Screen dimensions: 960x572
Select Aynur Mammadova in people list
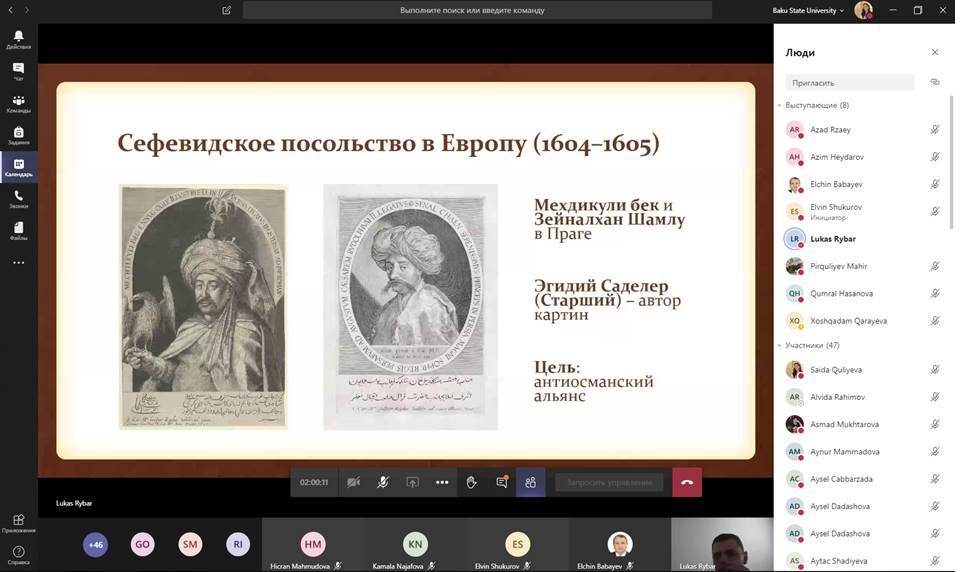pos(863,451)
